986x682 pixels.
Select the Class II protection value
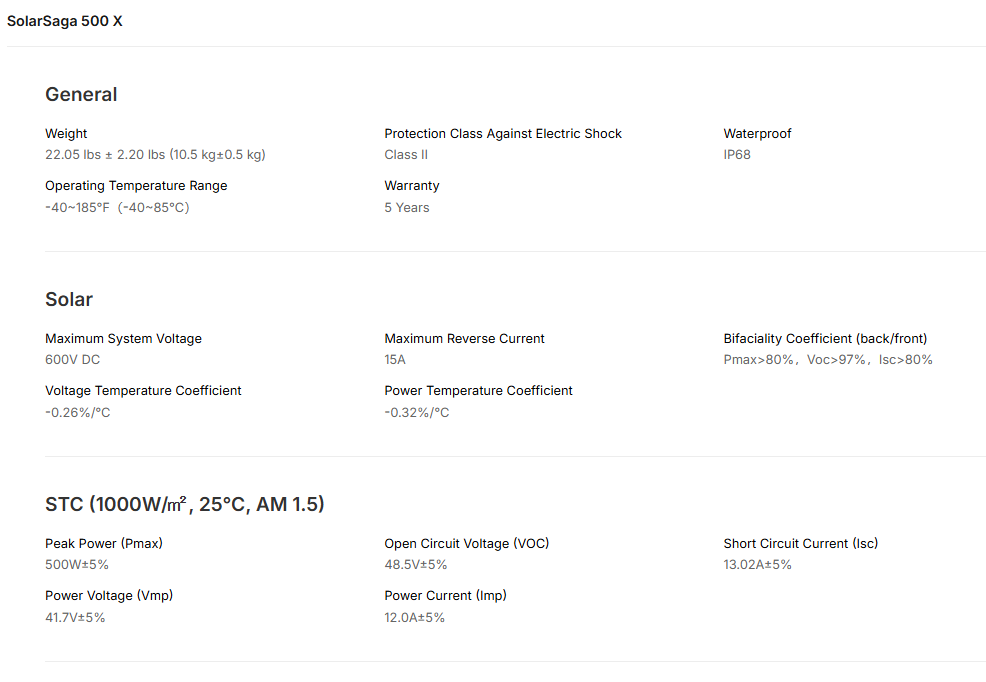point(406,155)
